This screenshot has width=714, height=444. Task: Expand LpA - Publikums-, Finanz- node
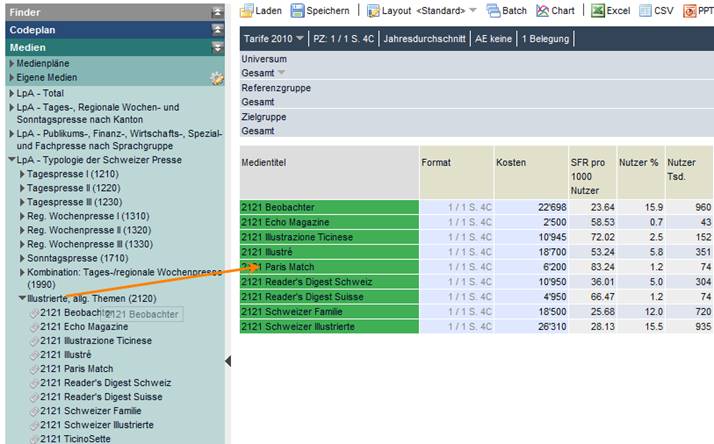click(x=12, y=134)
